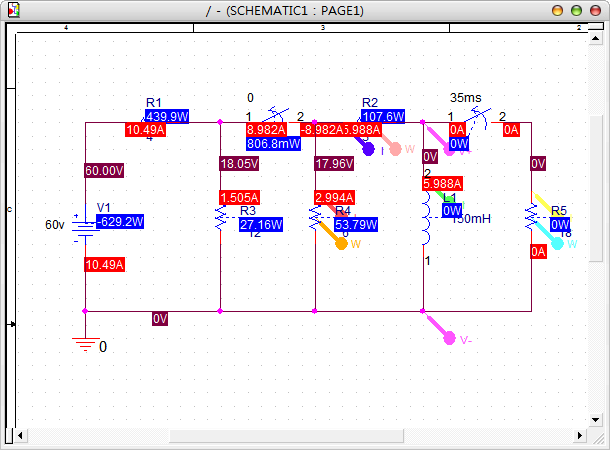The image size is (610, 450).
Task: Select the 60.00V voltage display label
Action: click(x=103, y=171)
